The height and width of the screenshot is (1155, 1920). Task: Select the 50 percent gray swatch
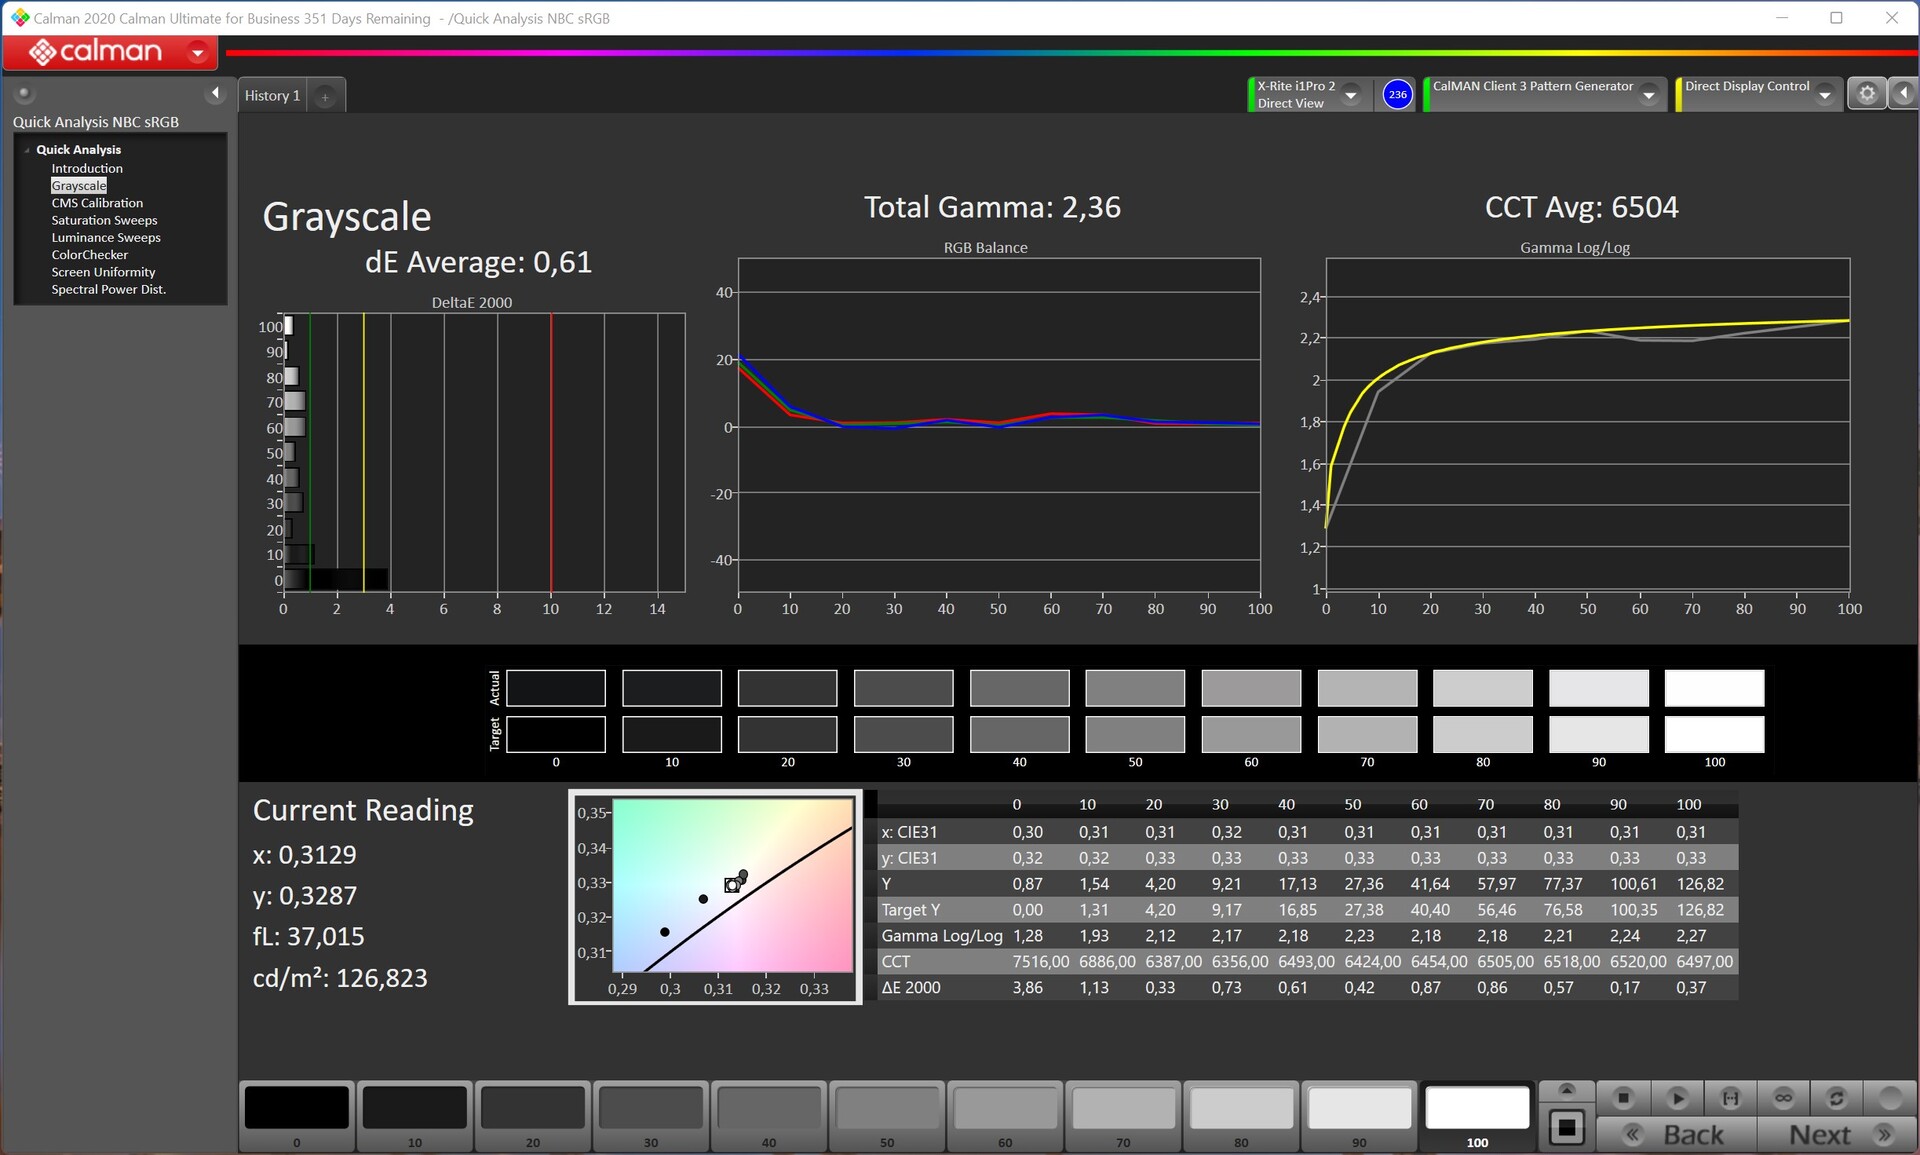pyautogui.click(x=887, y=1109)
